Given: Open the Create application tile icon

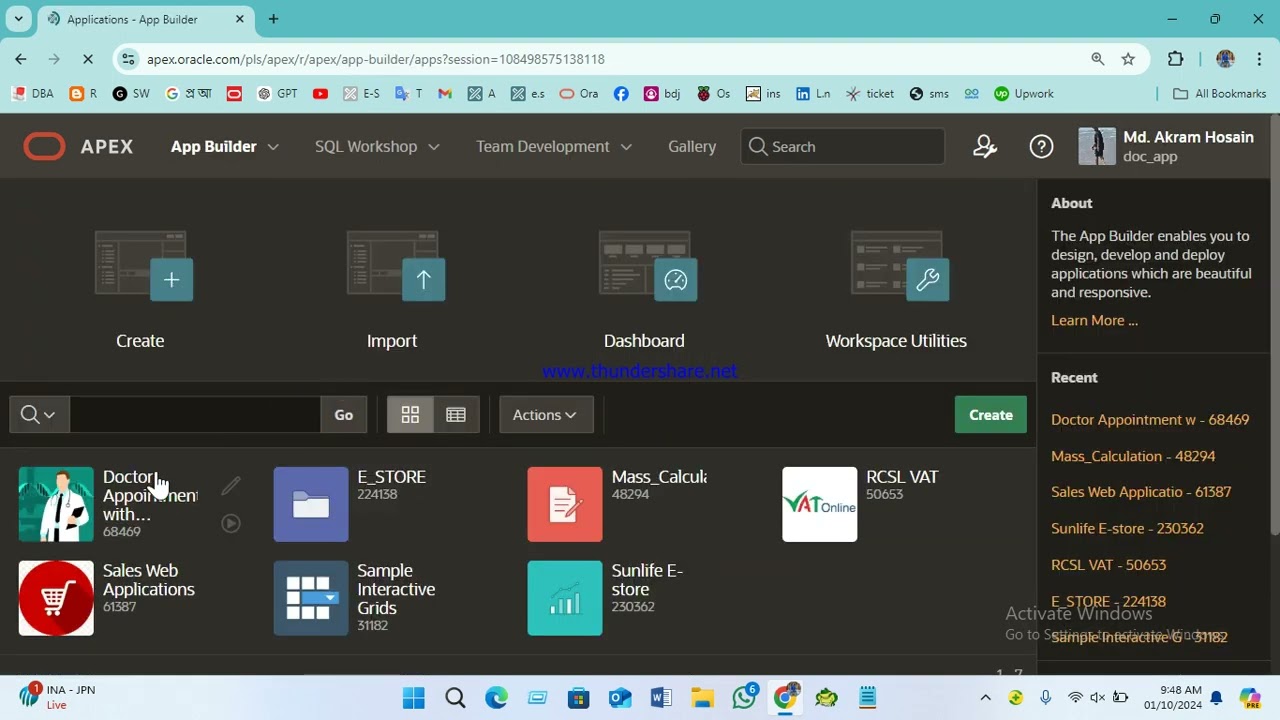Looking at the screenshot, I should (x=144, y=266).
